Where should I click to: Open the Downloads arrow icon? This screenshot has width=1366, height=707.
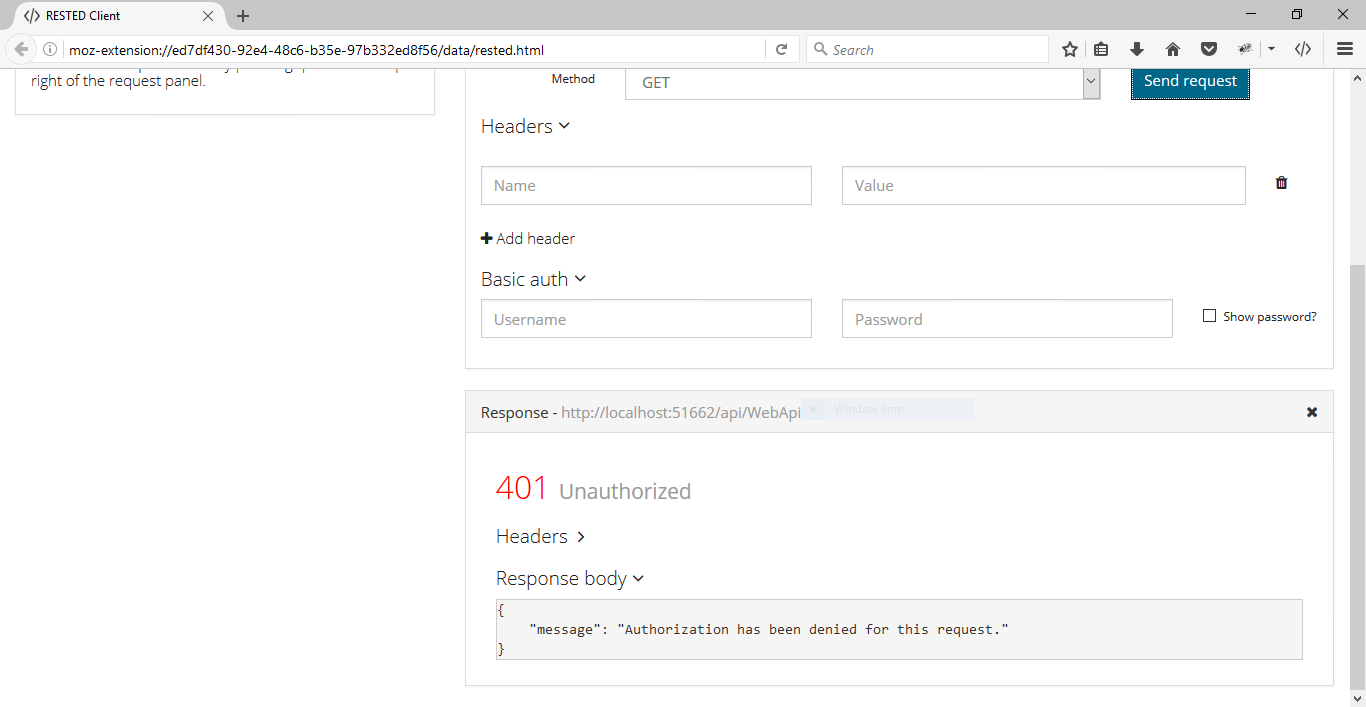point(1137,49)
